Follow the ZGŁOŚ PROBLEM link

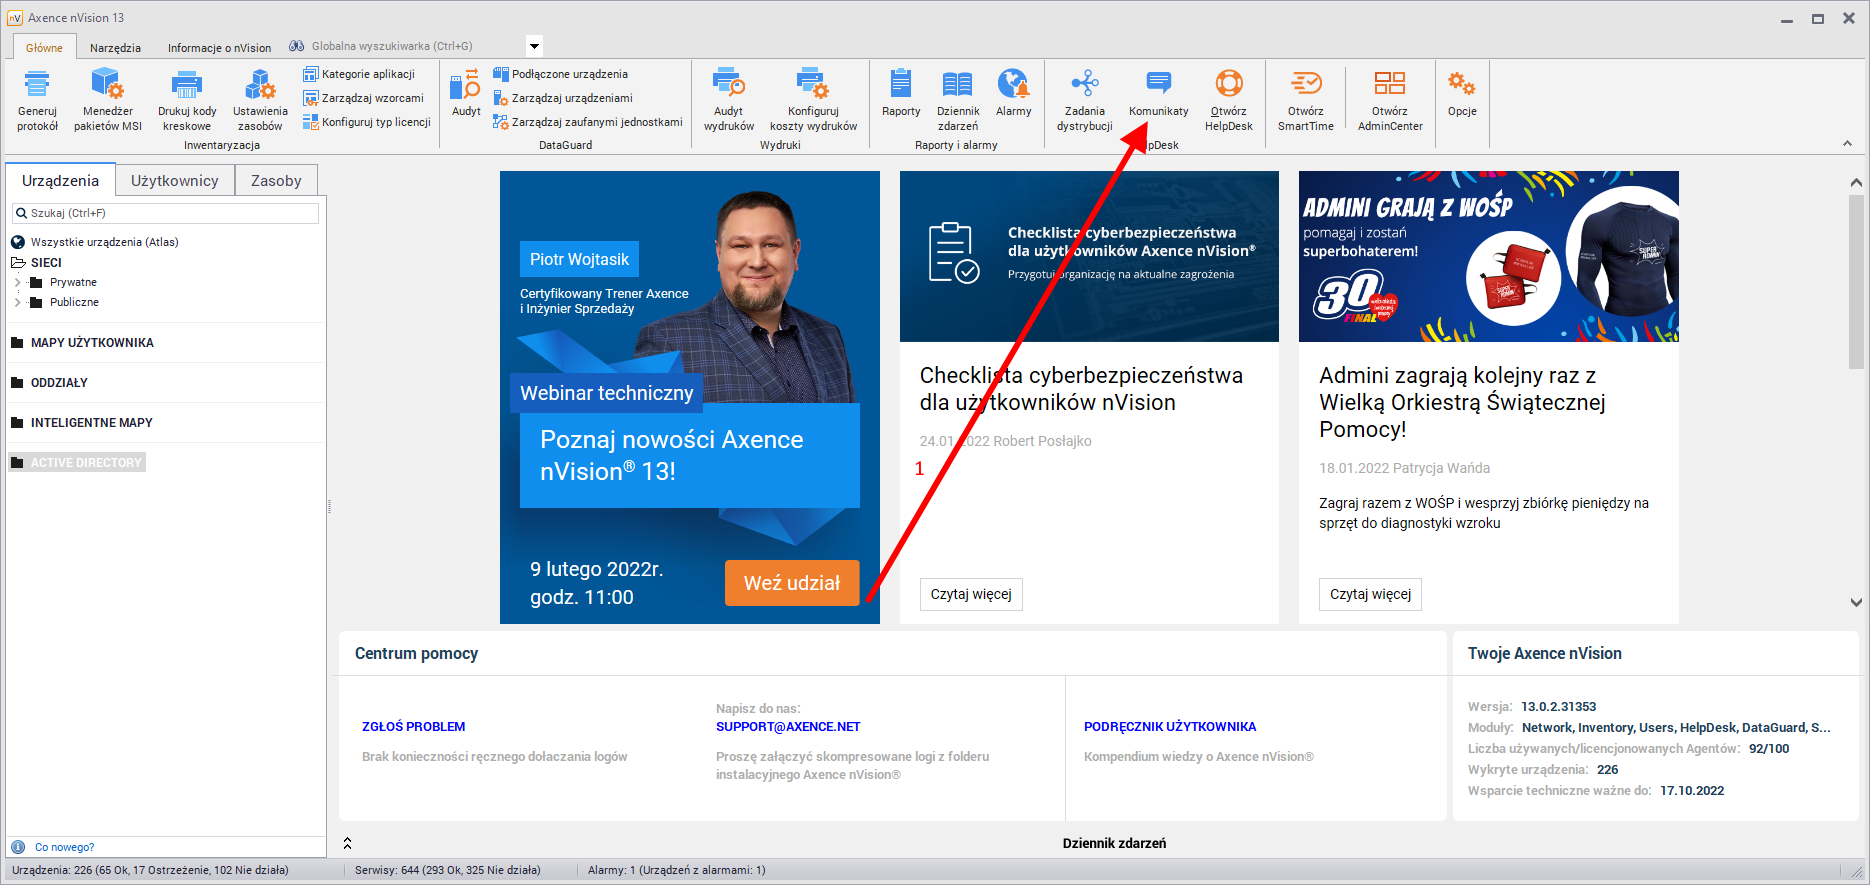[x=413, y=727]
